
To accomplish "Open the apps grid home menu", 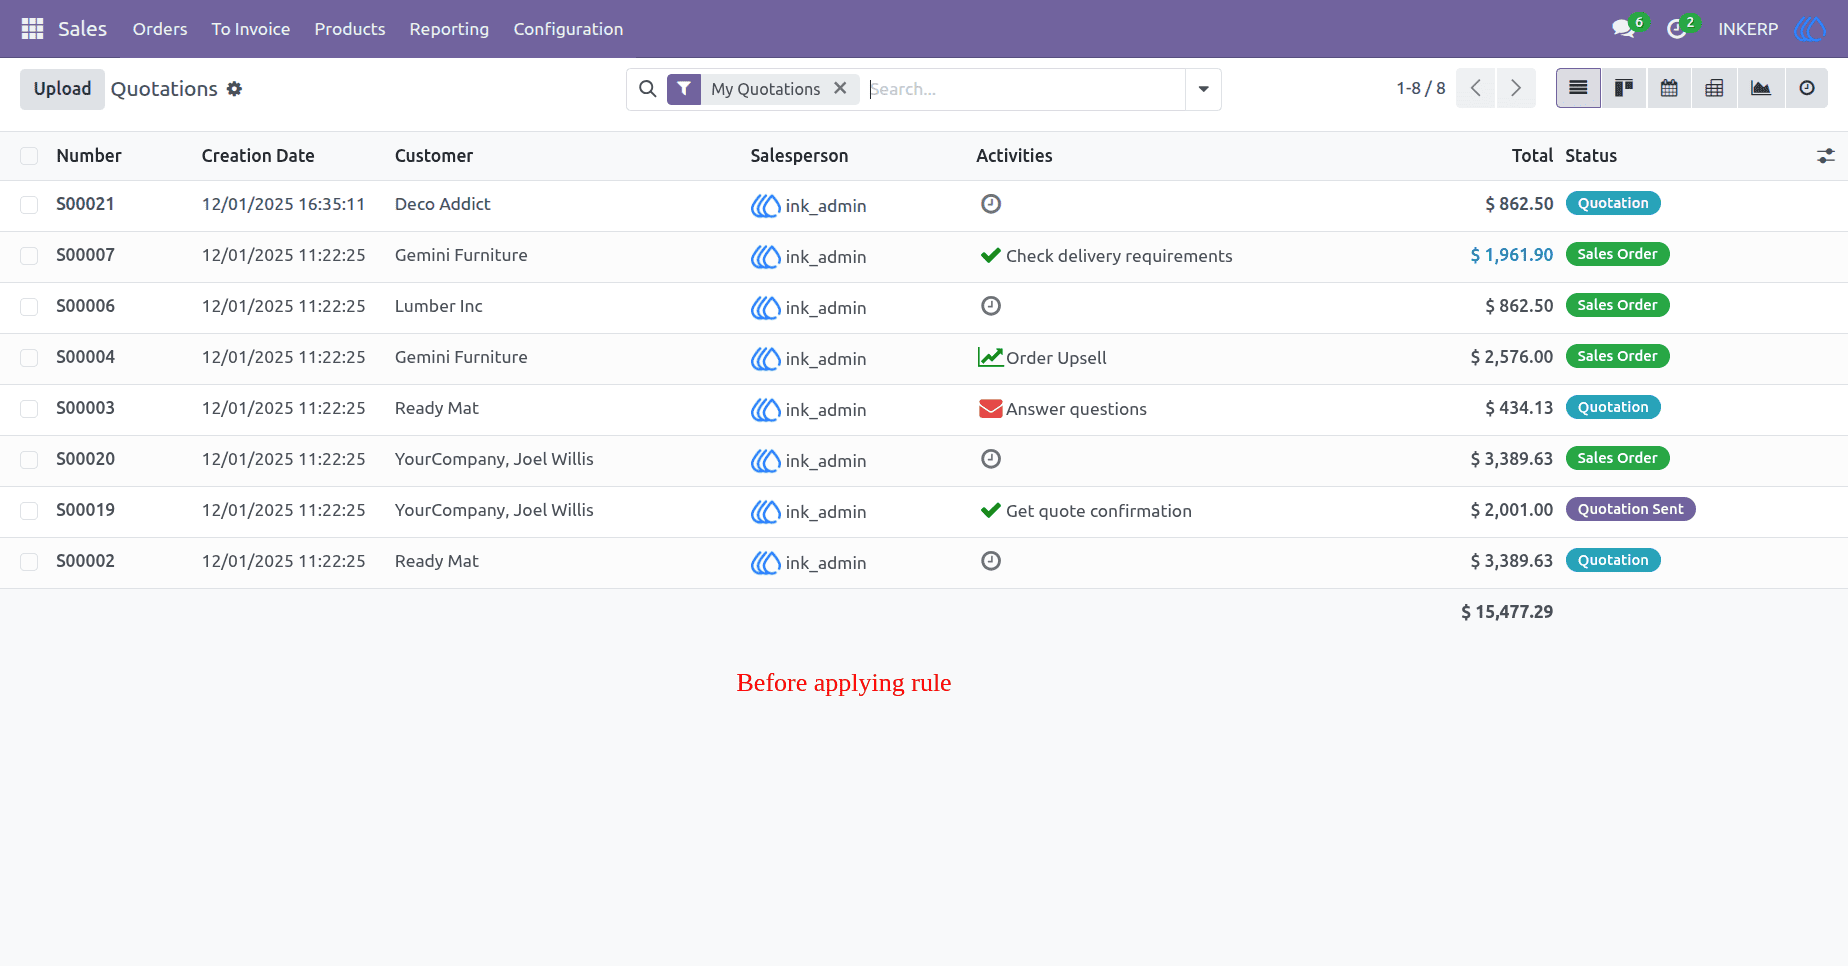I will click(x=32, y=29).
